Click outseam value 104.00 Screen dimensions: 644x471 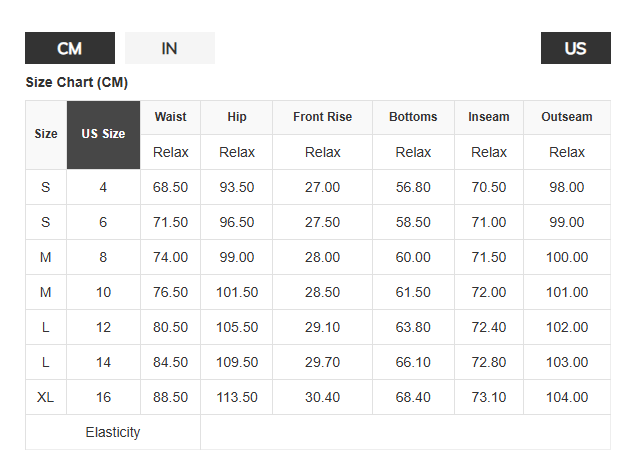[567, 397]
